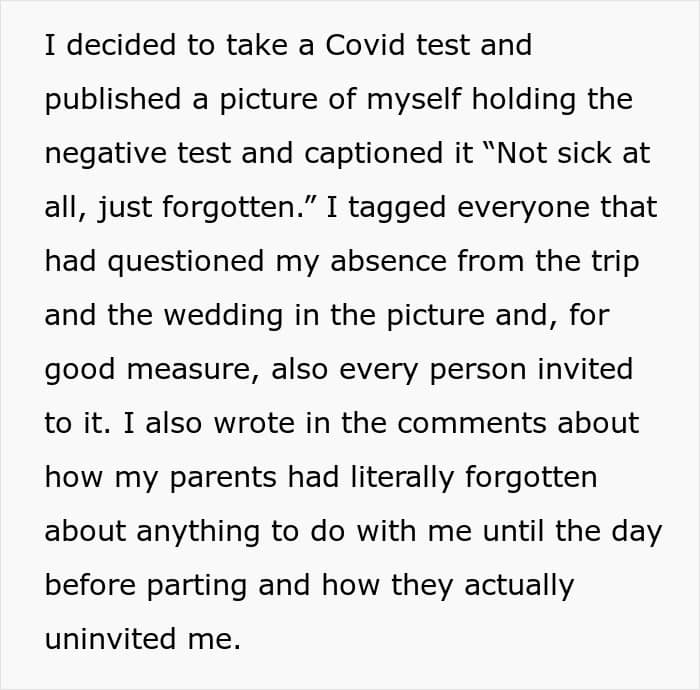
Task: Click the words "they actually"
Action: tap(482, 586)
